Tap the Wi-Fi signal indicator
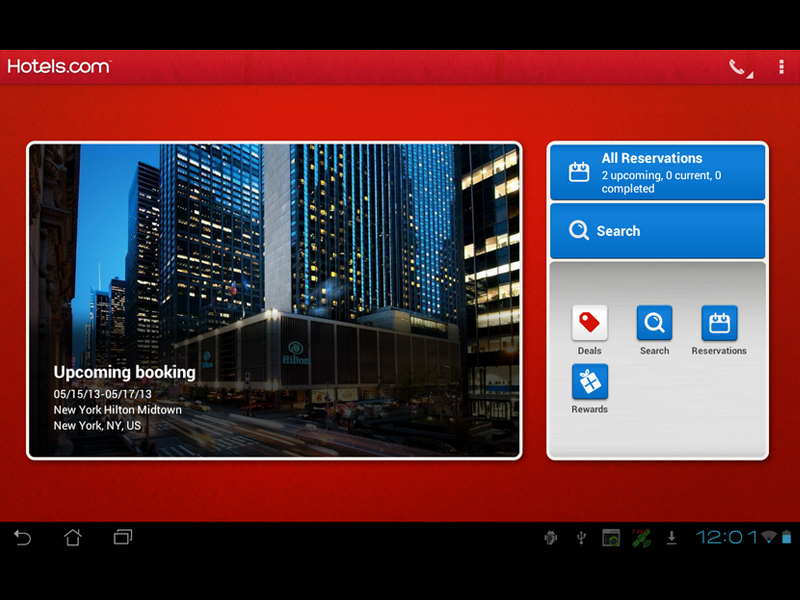 pyautogui.click(x=768, y=538)
